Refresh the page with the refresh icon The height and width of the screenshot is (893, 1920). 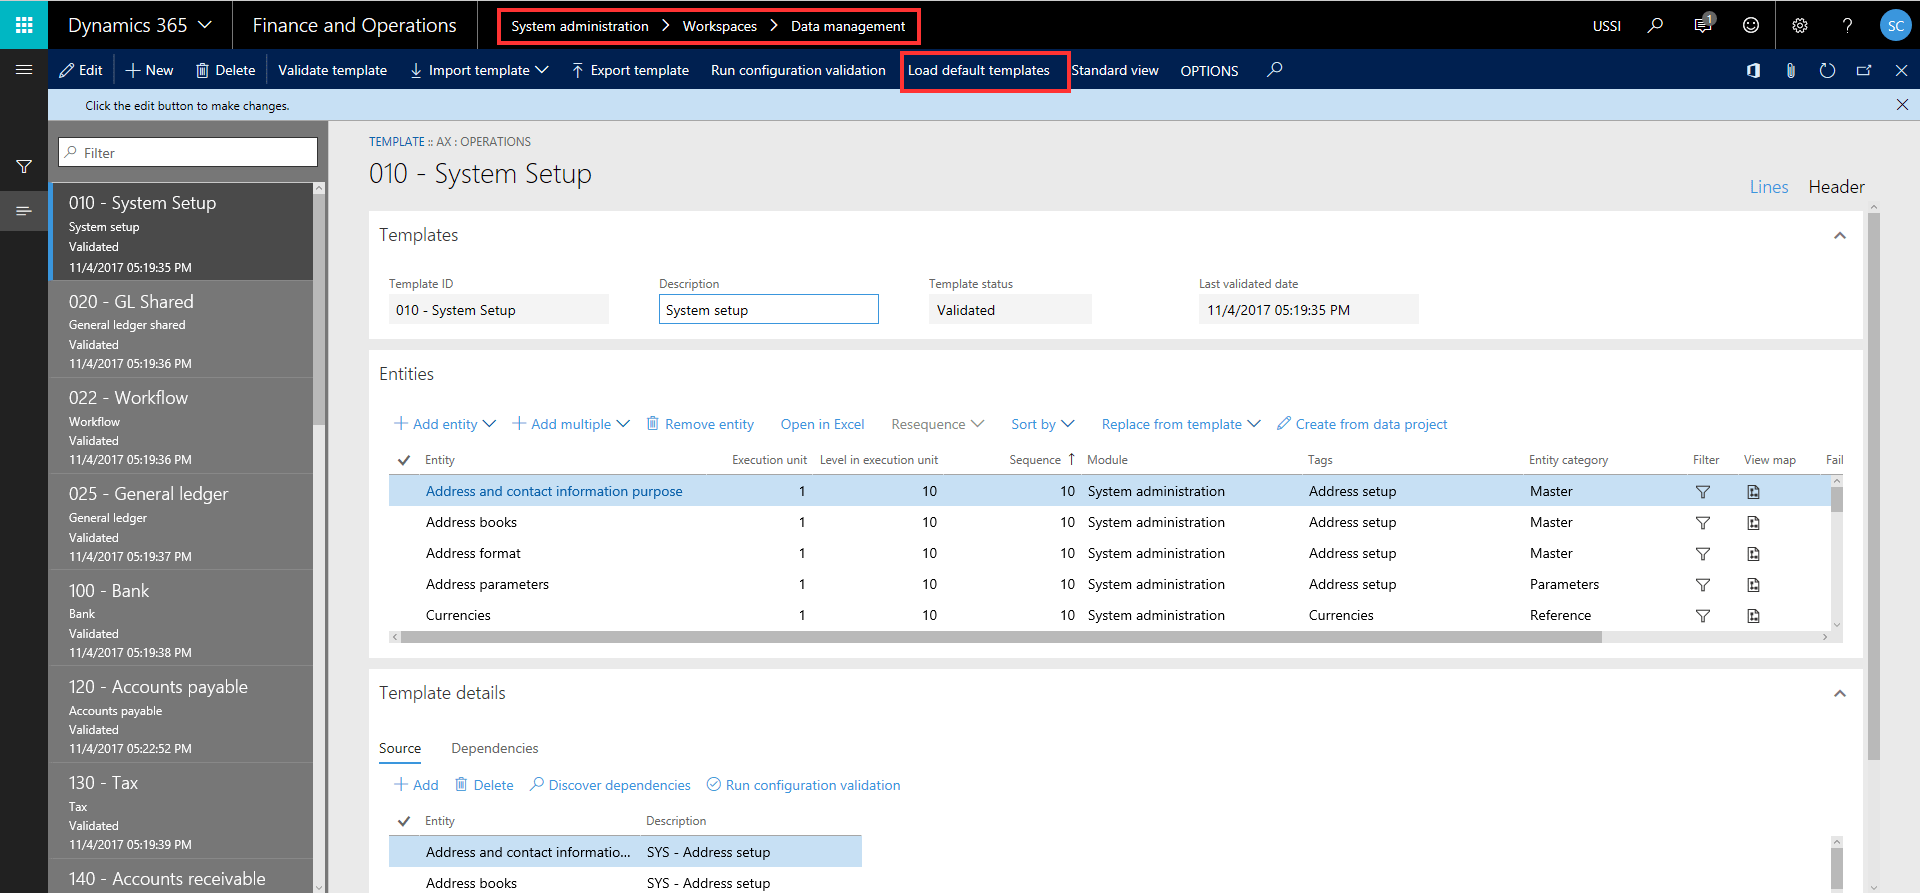pyautogui.click(x=1827, y=70)
